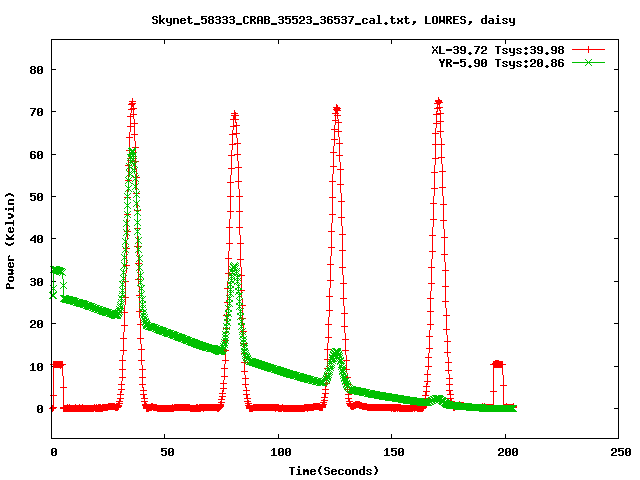640x480 pixels.
Task: Click the green plateau at 33 Kelvin near start
Action: [x=58, y=270]
